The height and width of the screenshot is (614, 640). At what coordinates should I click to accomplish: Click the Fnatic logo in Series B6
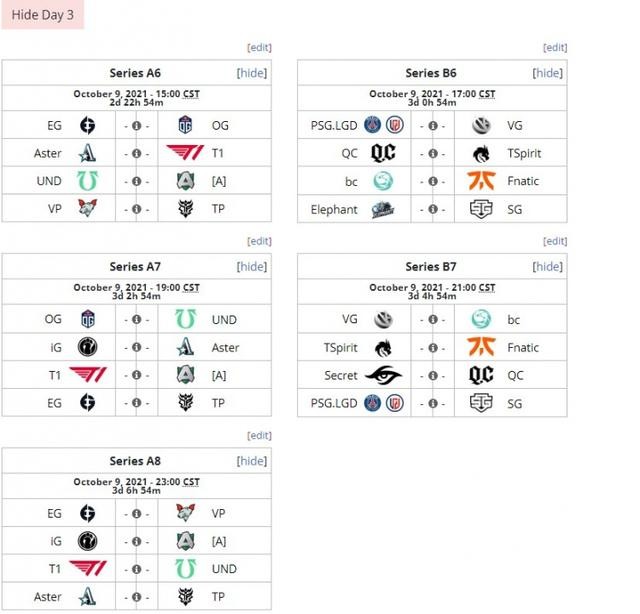click(481, 182)
